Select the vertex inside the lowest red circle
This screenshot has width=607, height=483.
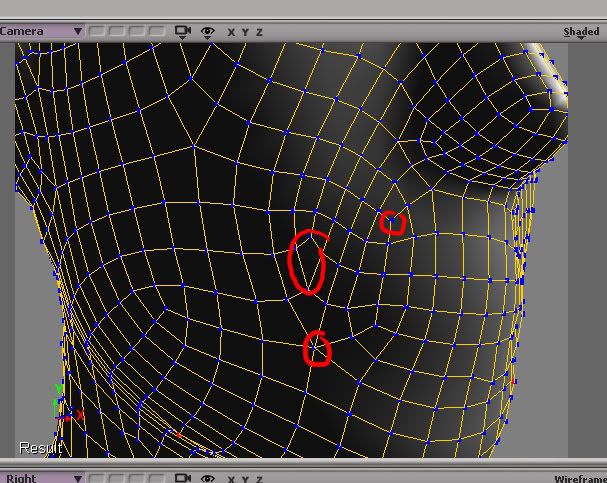point(315,348)
